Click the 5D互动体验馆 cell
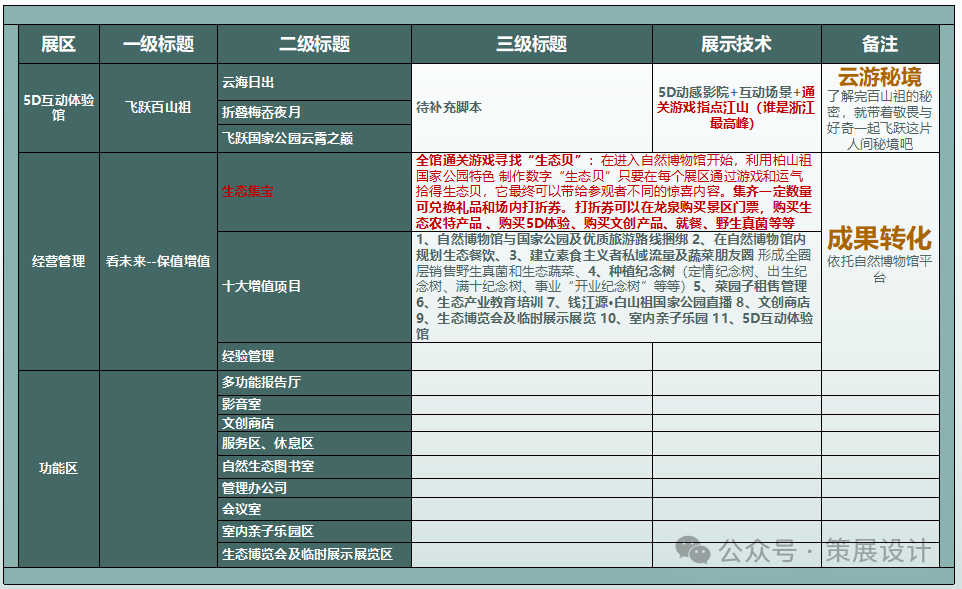Screen dimensions: 962x589 (58, 108)
